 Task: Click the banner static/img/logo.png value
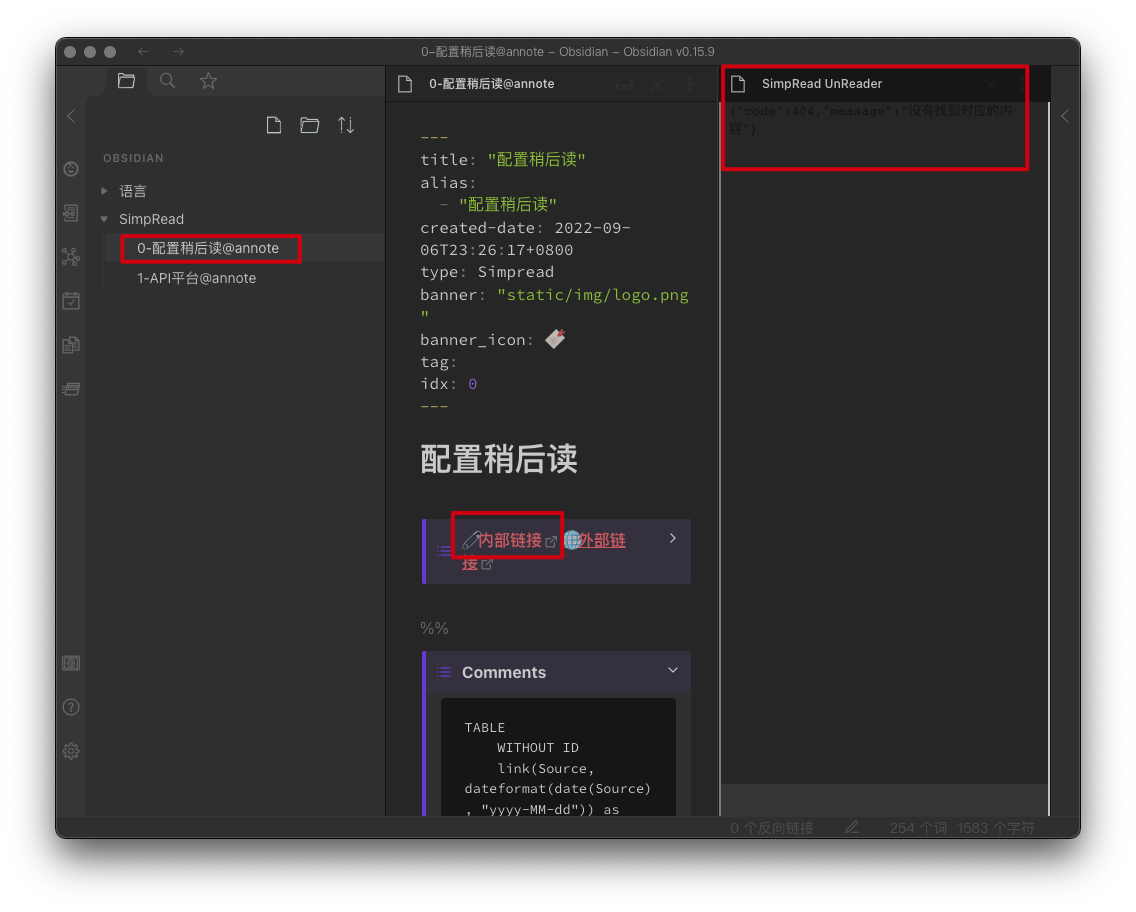click(x=555, y=305)
